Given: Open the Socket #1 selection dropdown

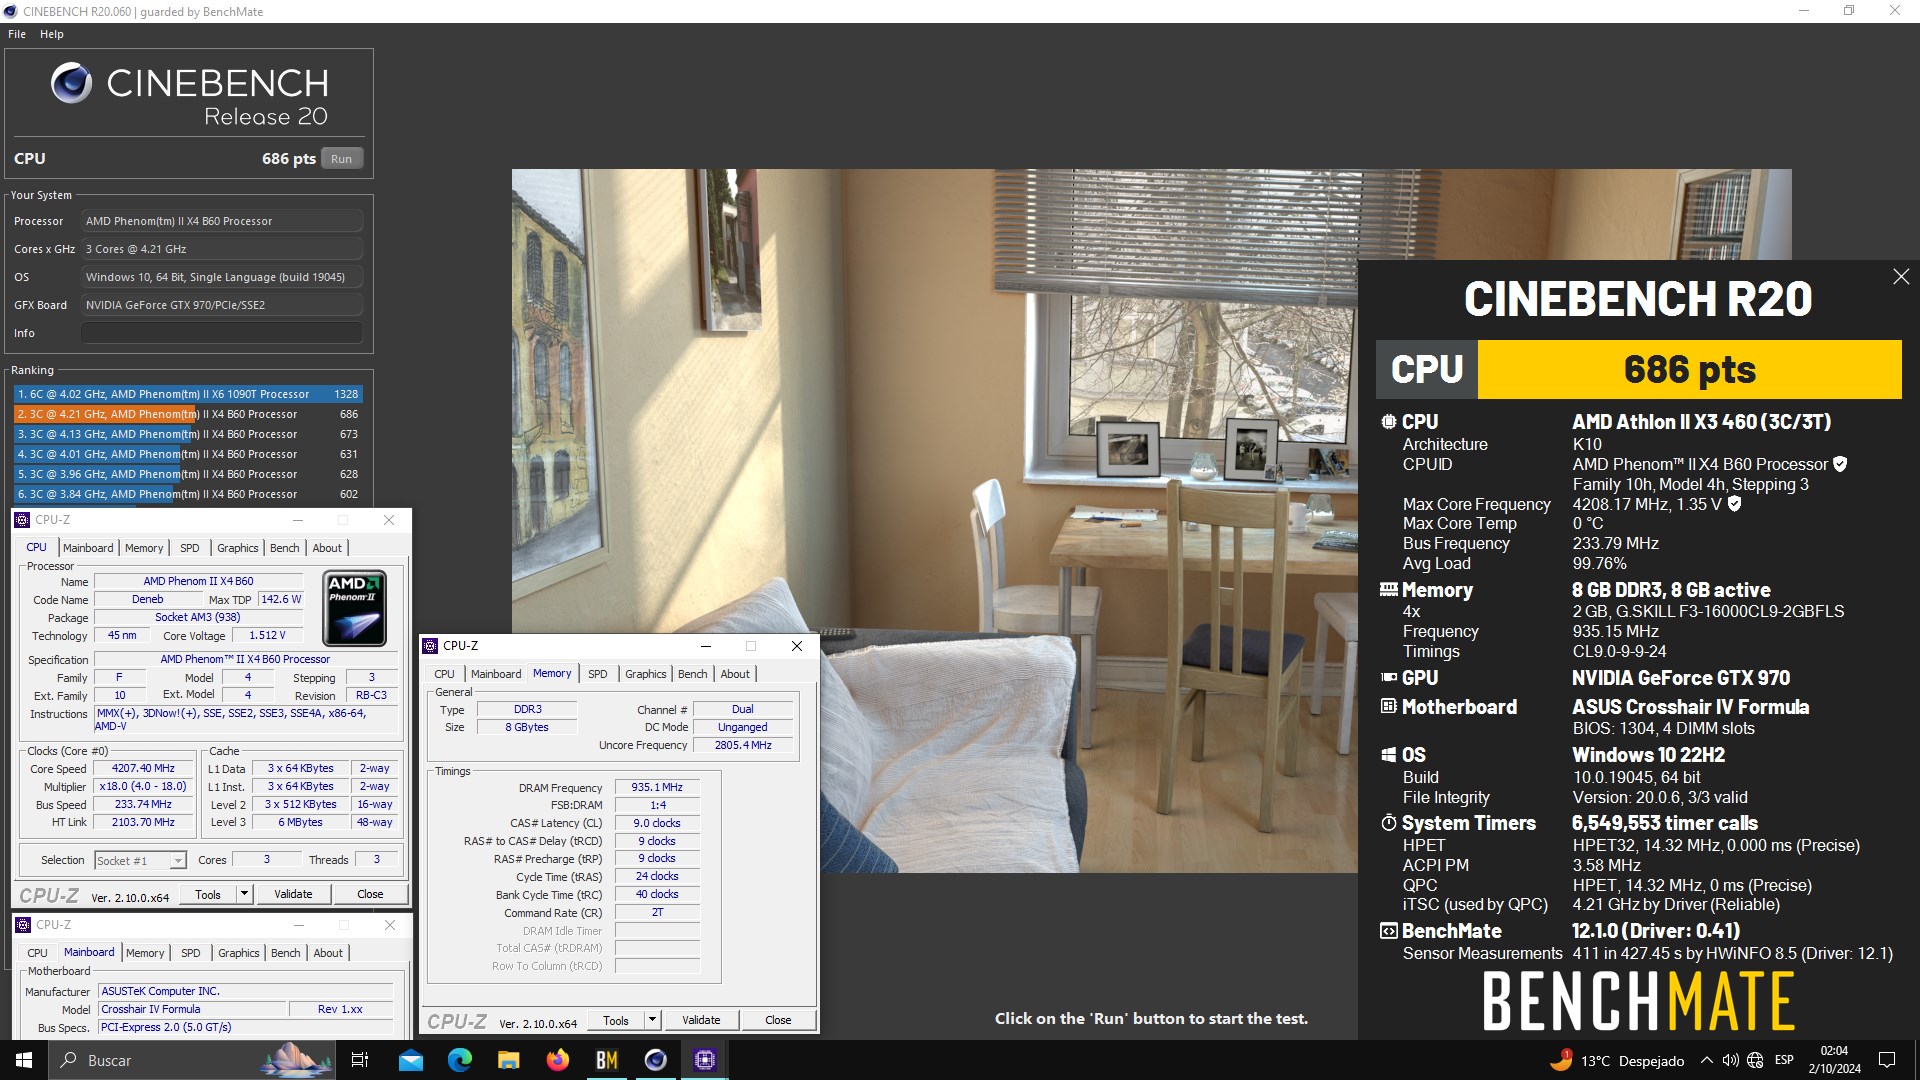Looking at the screenshot, I should point(140,861).
